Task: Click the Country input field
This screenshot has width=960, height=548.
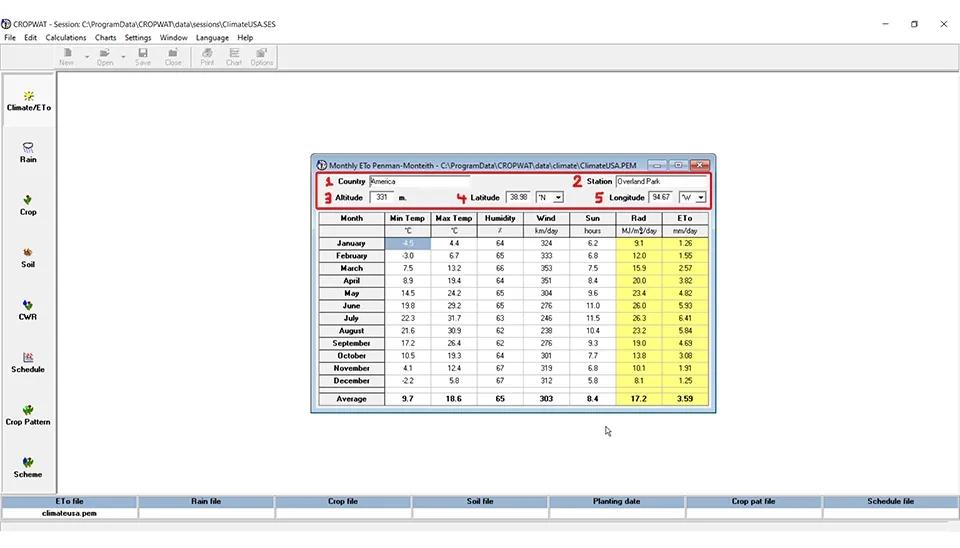Action: (419, 181)
